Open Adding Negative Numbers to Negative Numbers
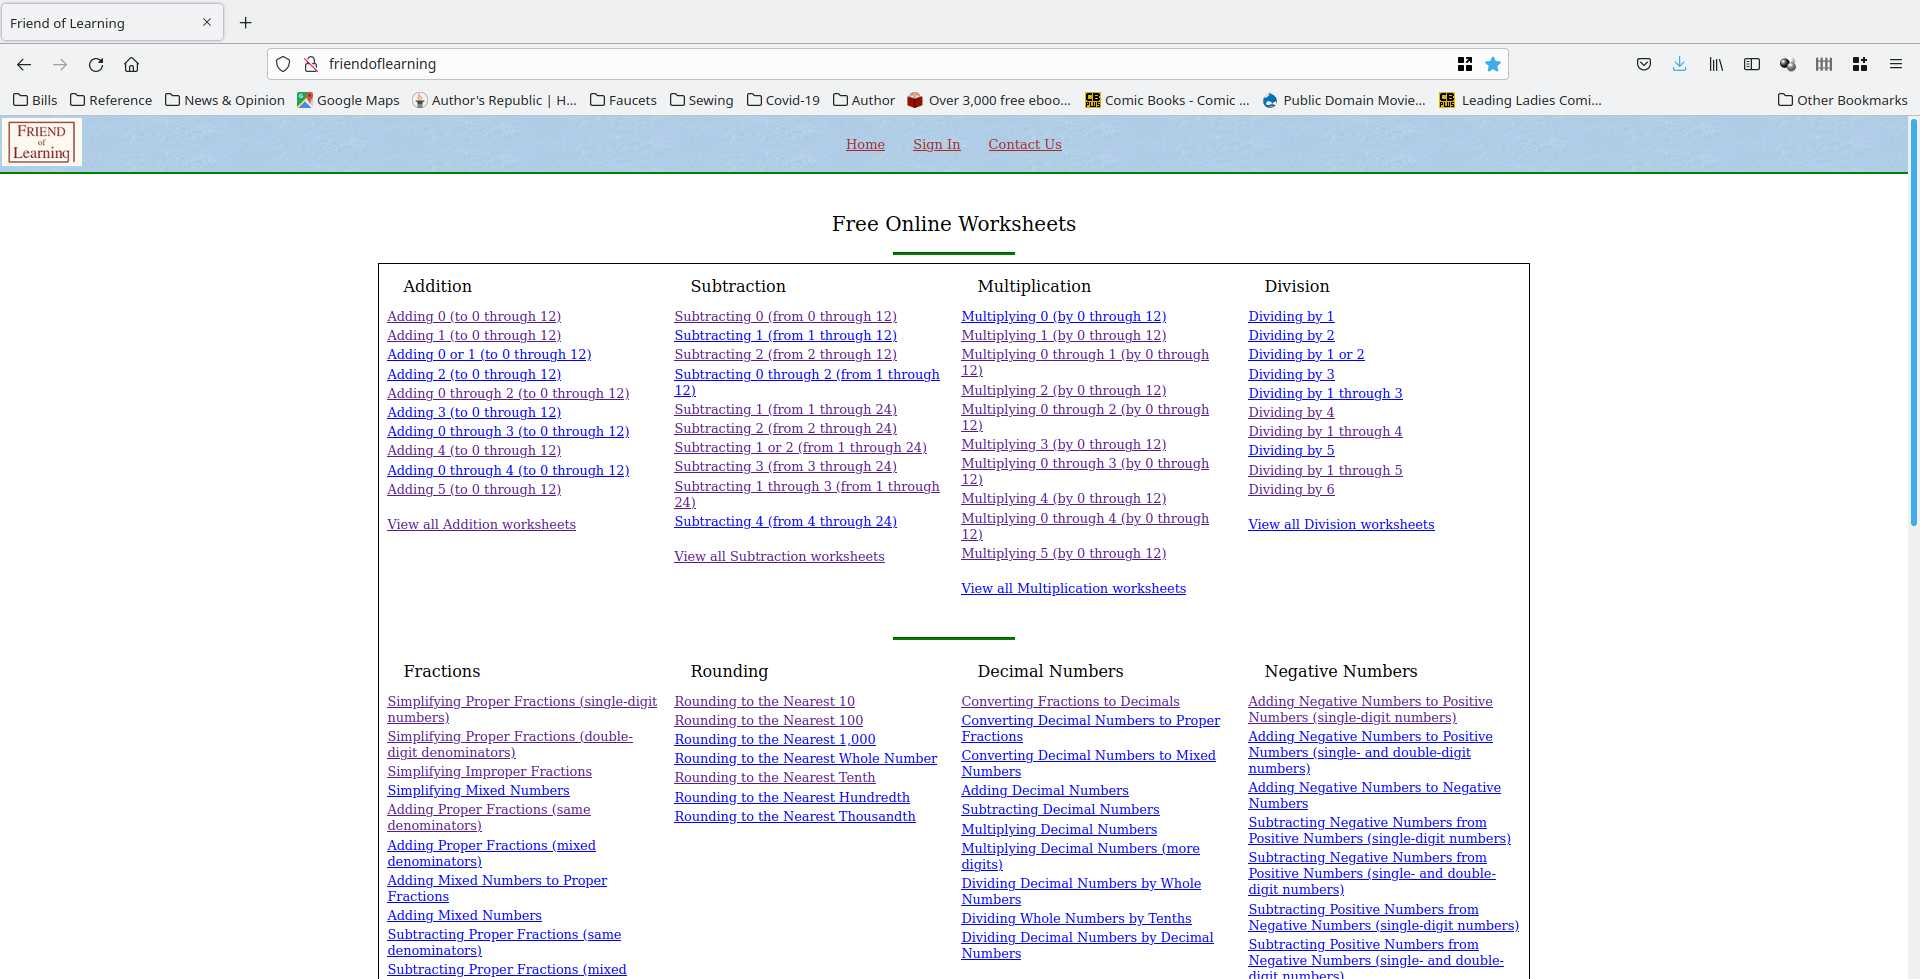 [x=1374, y=795]
